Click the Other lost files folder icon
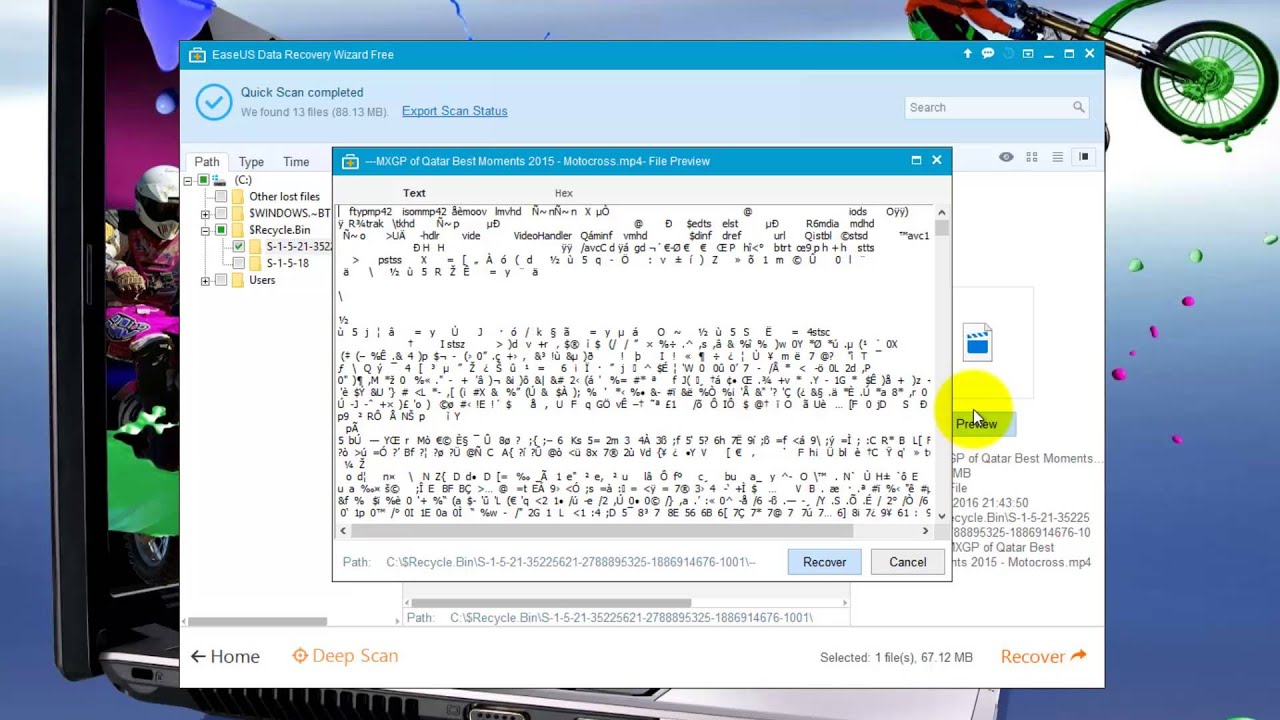 point(238,197)
